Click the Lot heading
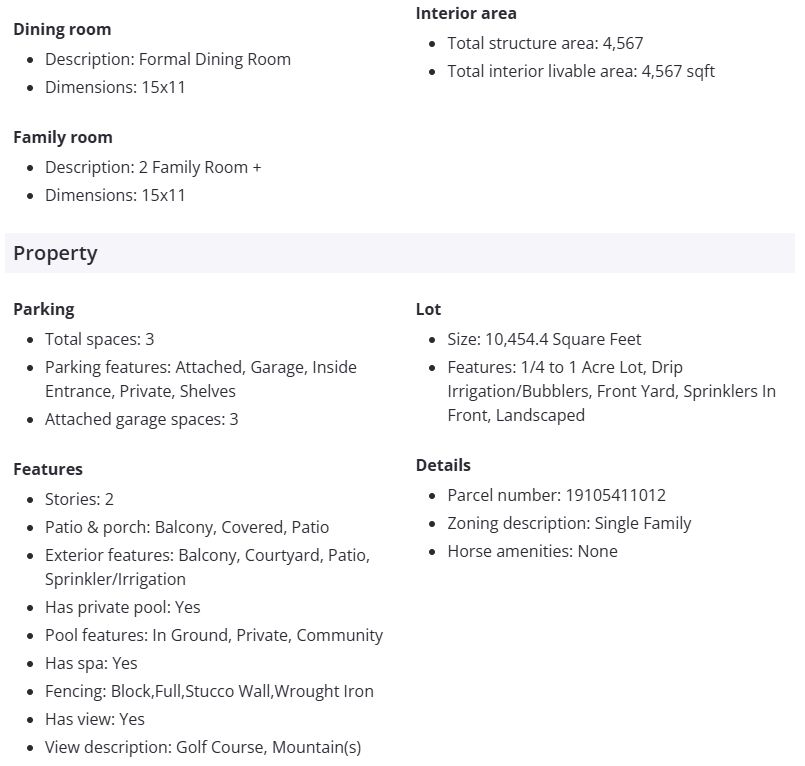 [428, 309]
